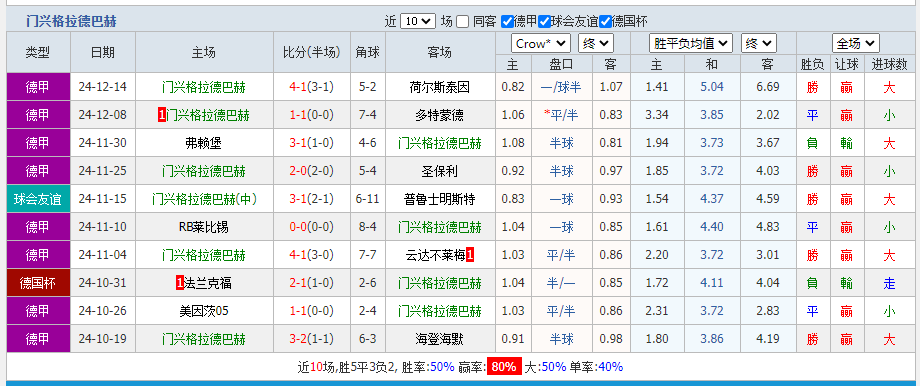Click the 4-1(3-0) score on 24-11-04
This screenshot has height=386, width=920.
tap(312, 255)
